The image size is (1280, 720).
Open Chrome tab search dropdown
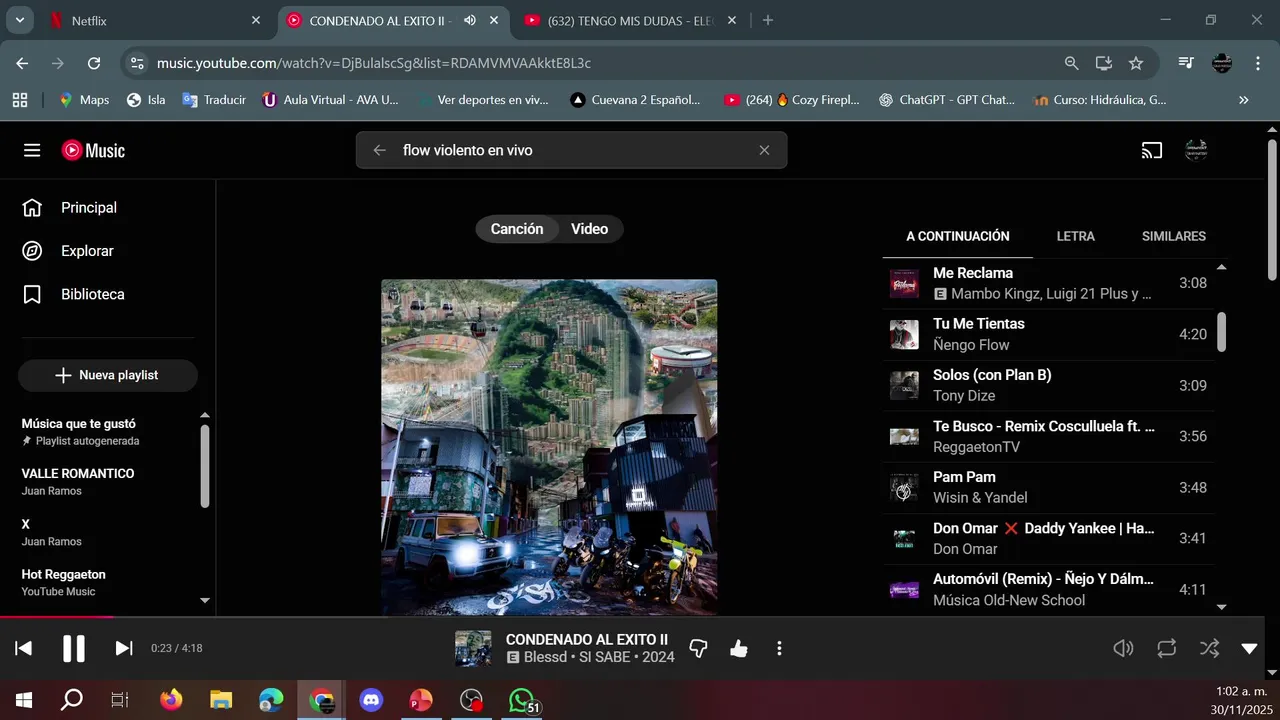pyautogui.click(x=20, y=20)
